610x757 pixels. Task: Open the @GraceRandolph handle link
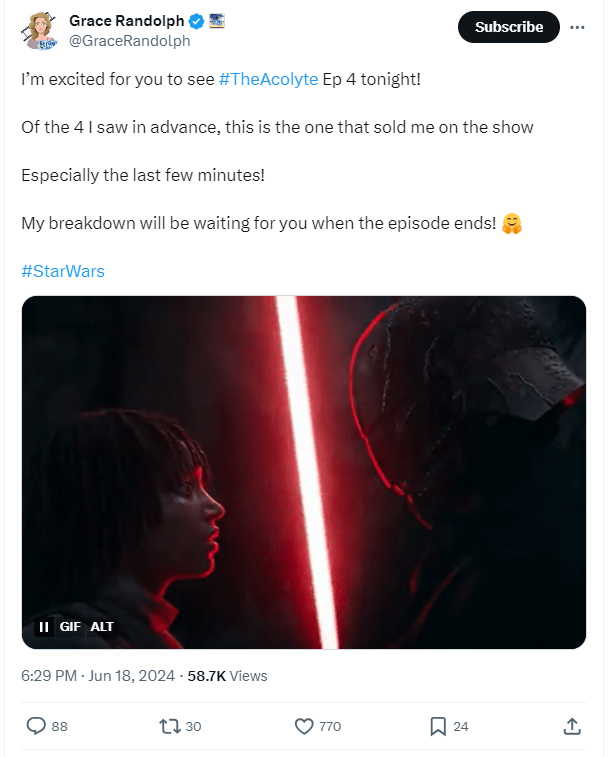pos(129,41)
